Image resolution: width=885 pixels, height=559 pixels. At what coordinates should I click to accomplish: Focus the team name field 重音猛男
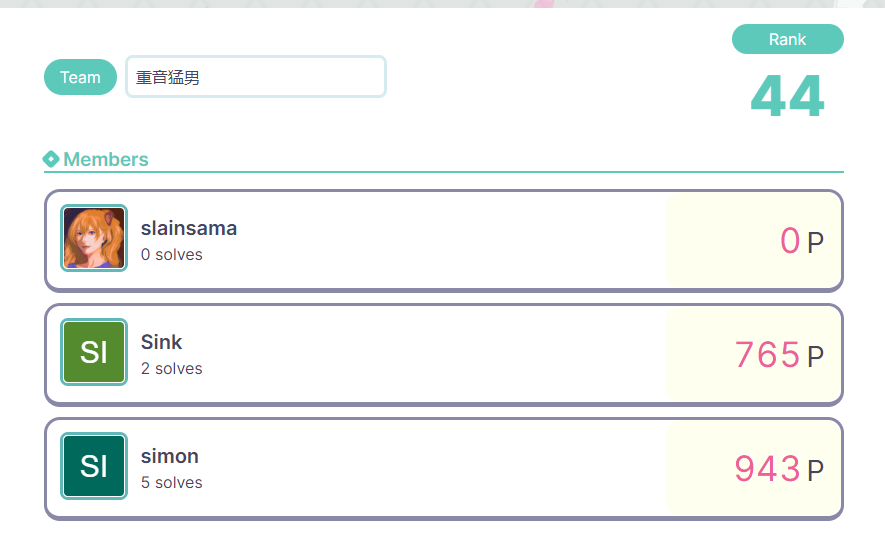pos(256,77)
